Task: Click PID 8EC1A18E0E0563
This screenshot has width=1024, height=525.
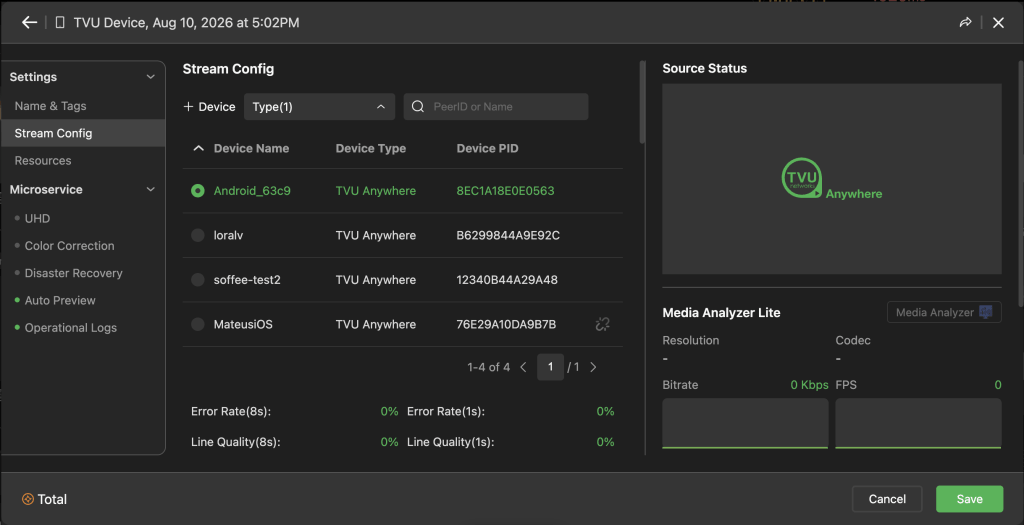Action: click(505, 191)
